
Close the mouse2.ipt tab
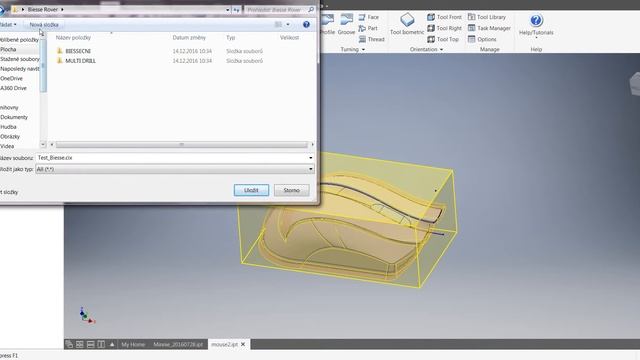243,344
